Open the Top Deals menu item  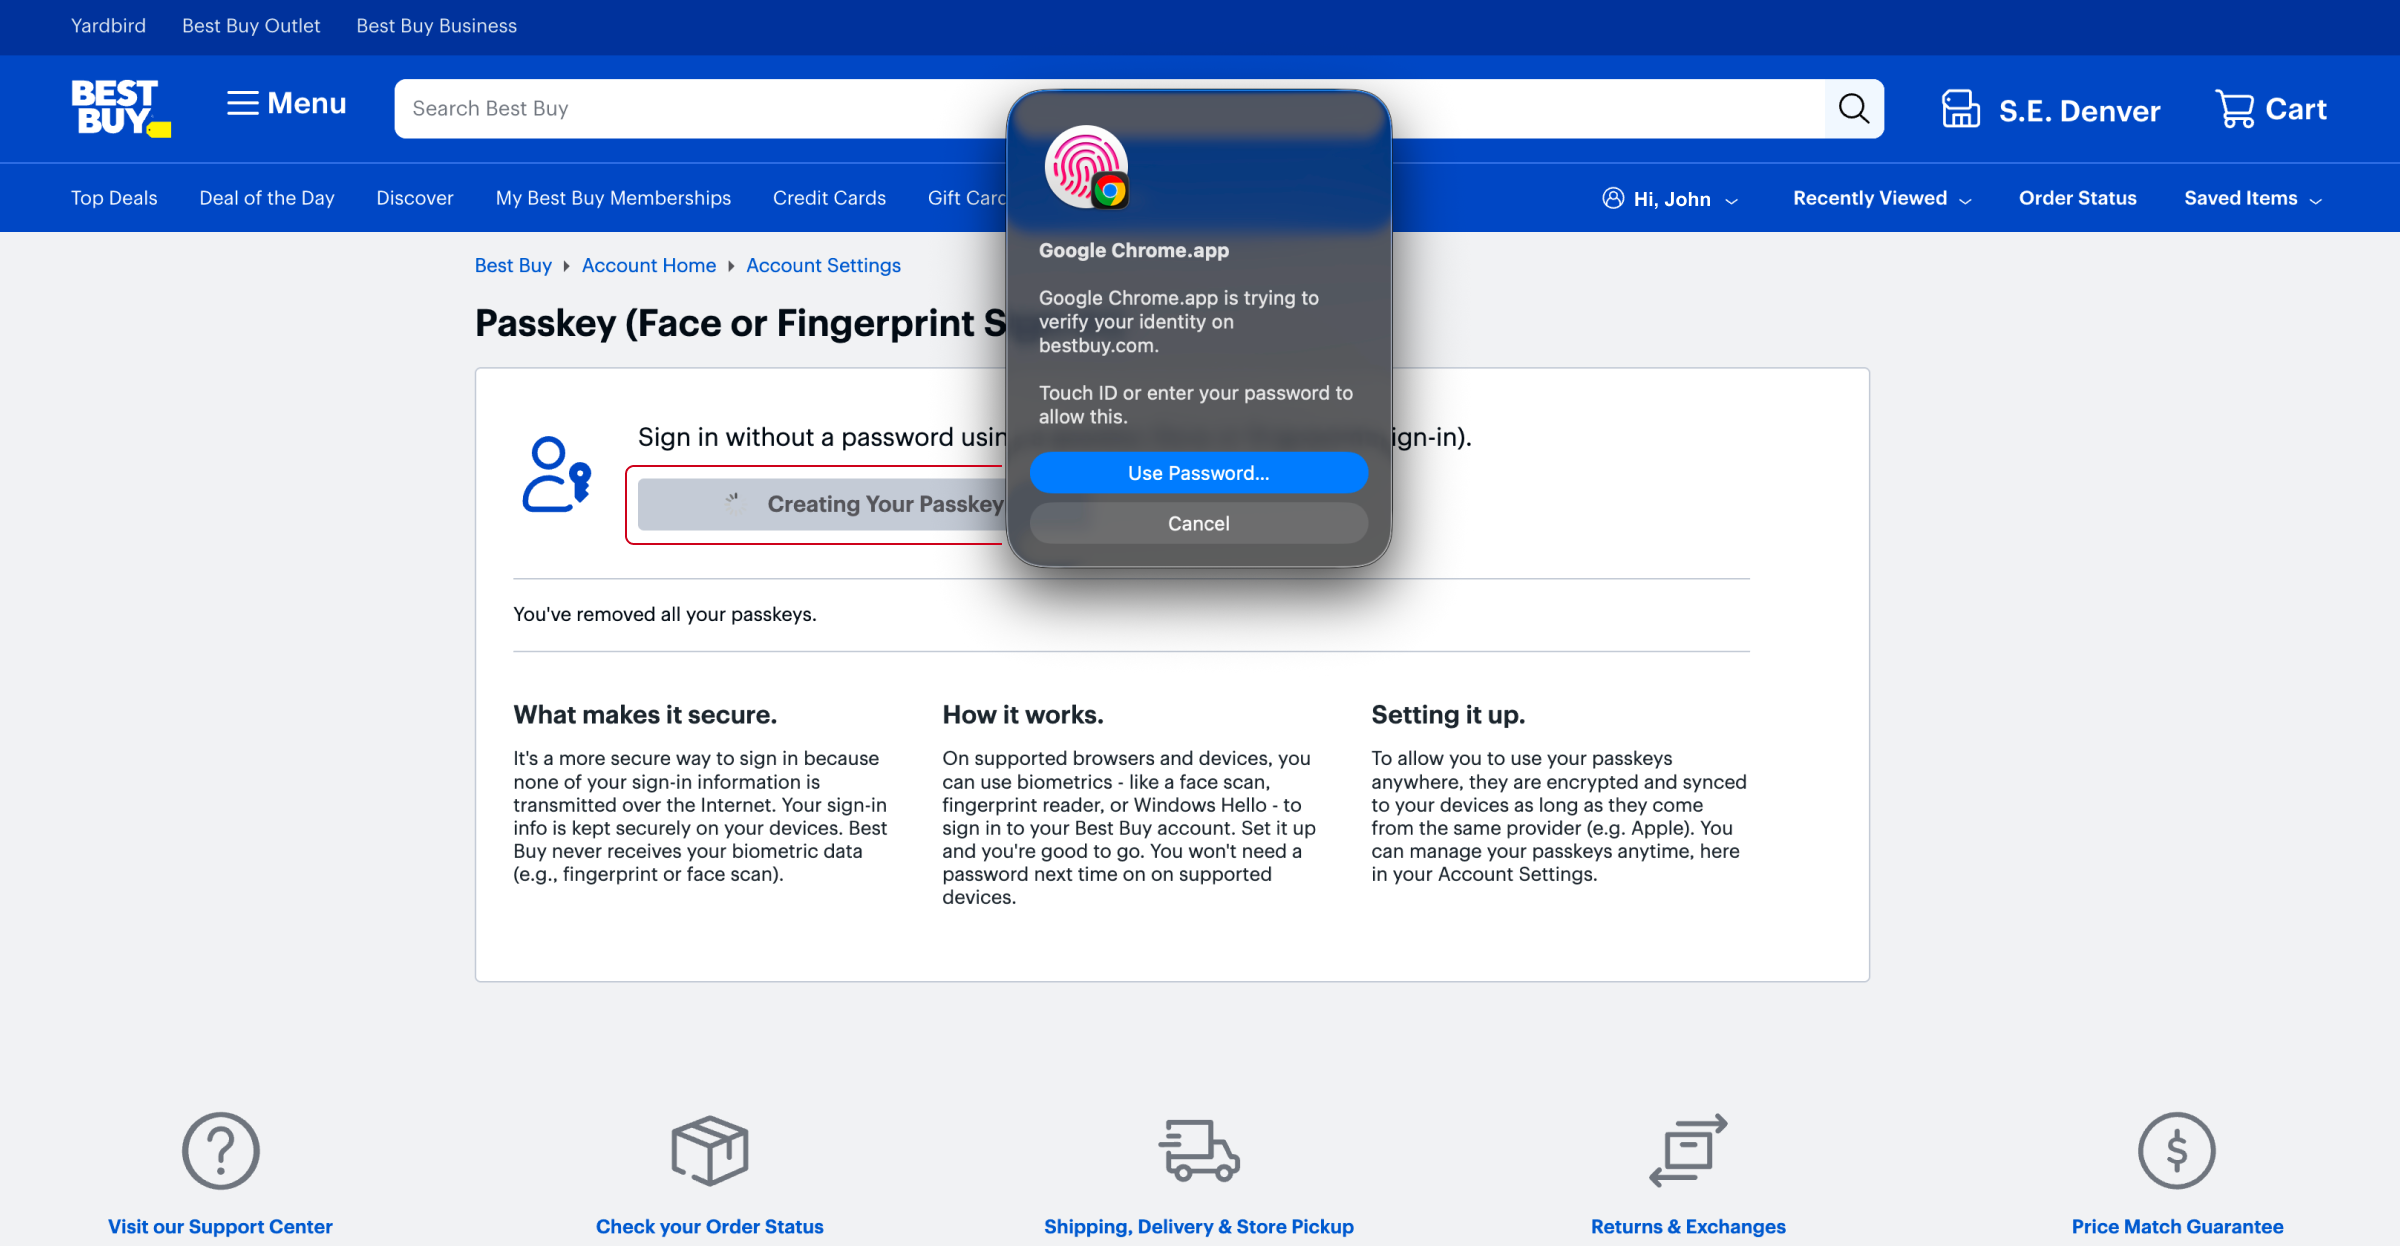[114, 198]
